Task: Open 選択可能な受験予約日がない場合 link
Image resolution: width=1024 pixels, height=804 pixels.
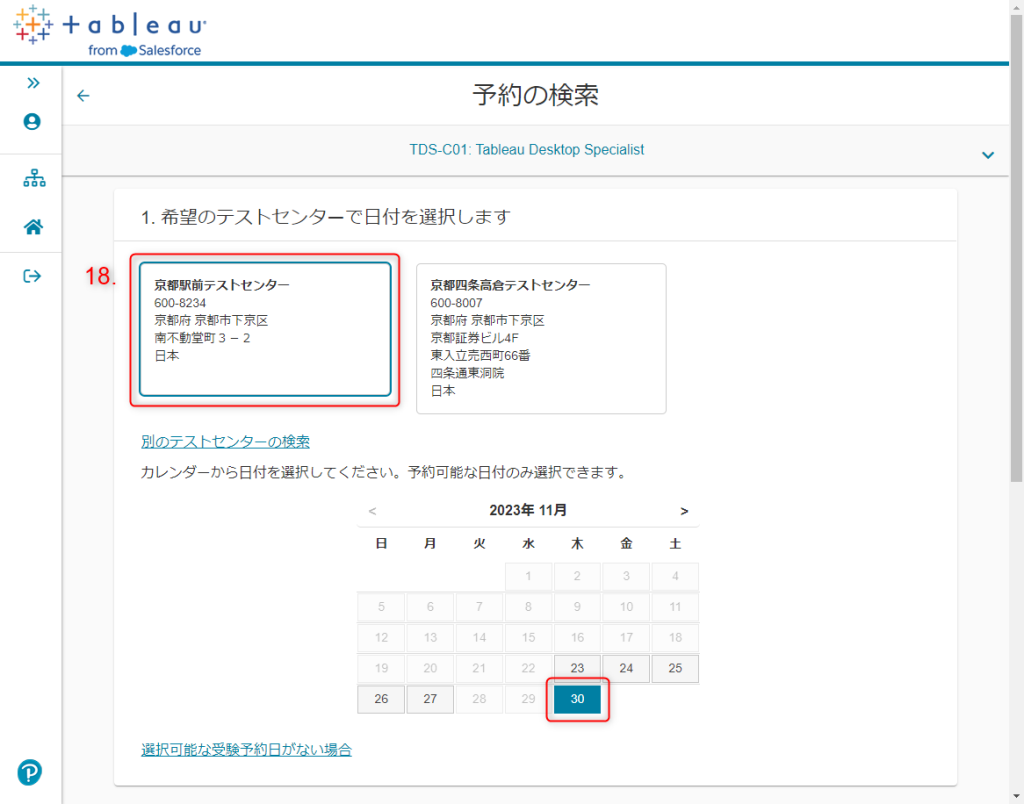Action: 246,749
